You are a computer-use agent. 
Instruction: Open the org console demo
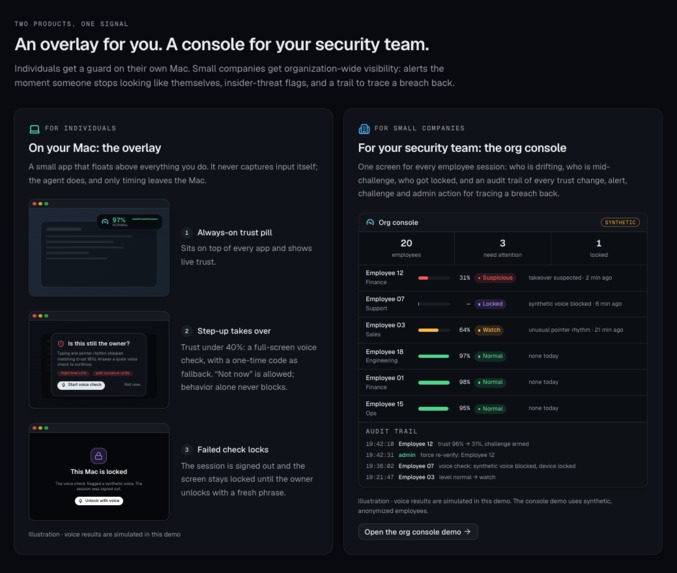[x=418, y=532]
